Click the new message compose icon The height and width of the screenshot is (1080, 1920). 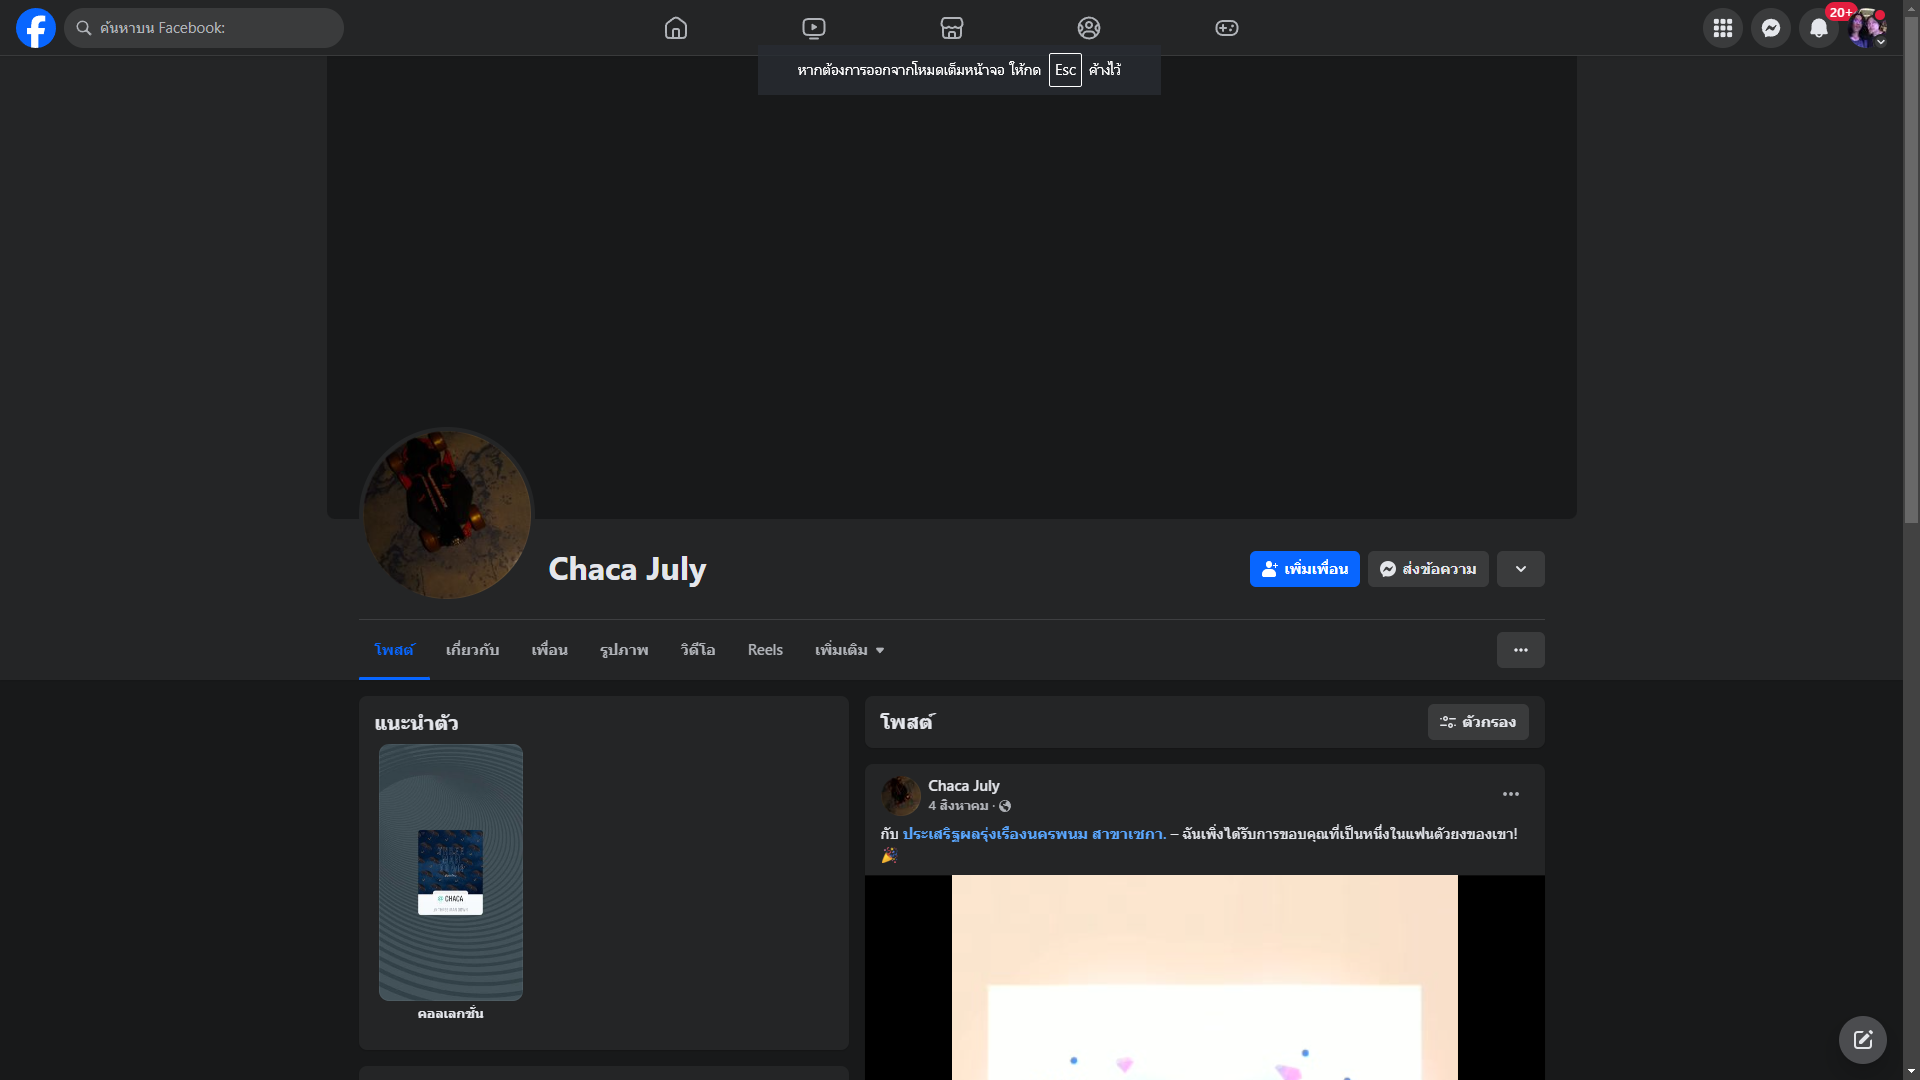click(1862, 1040)
